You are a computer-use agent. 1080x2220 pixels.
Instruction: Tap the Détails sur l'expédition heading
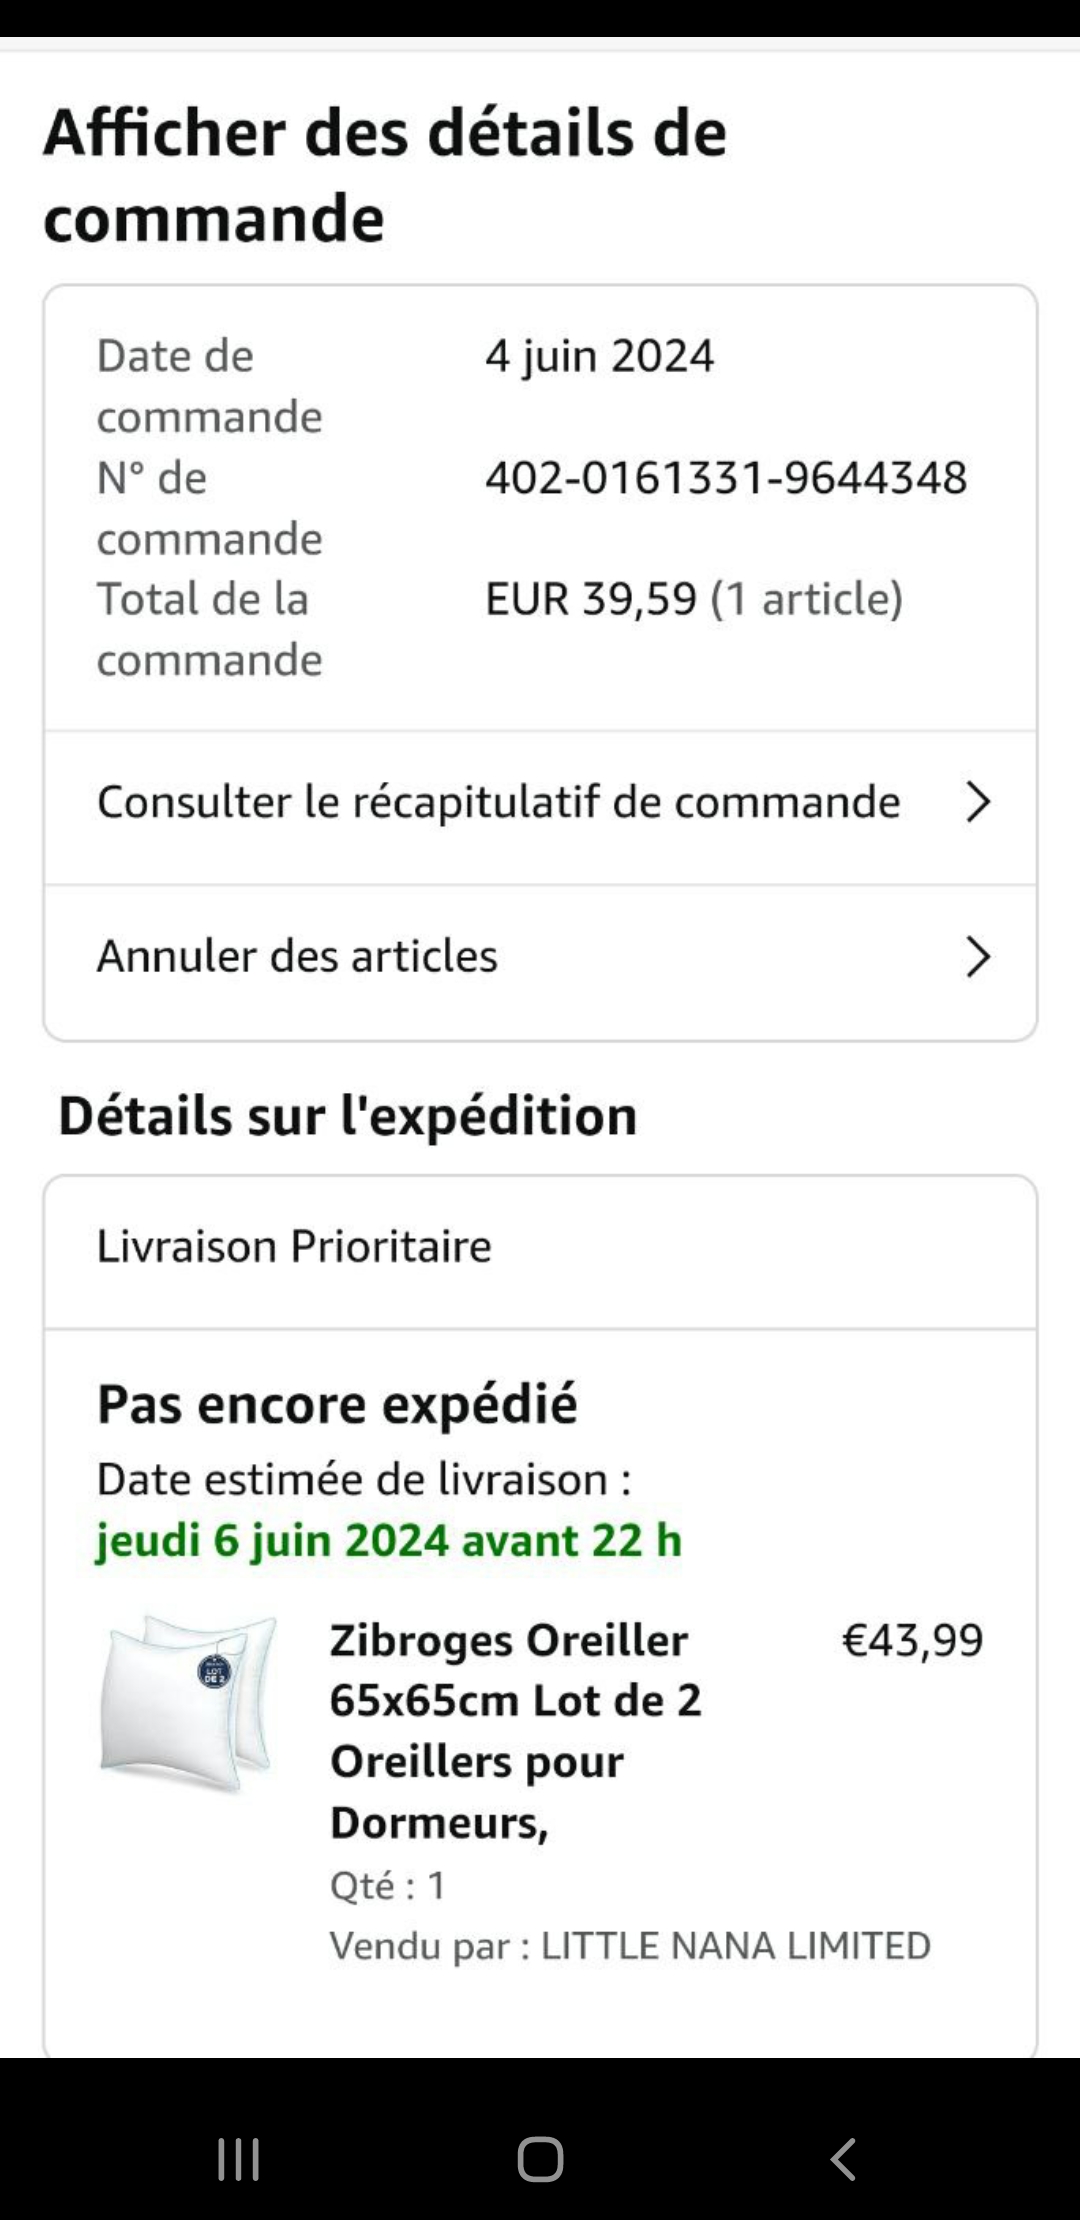click(x=347, y=1115)
